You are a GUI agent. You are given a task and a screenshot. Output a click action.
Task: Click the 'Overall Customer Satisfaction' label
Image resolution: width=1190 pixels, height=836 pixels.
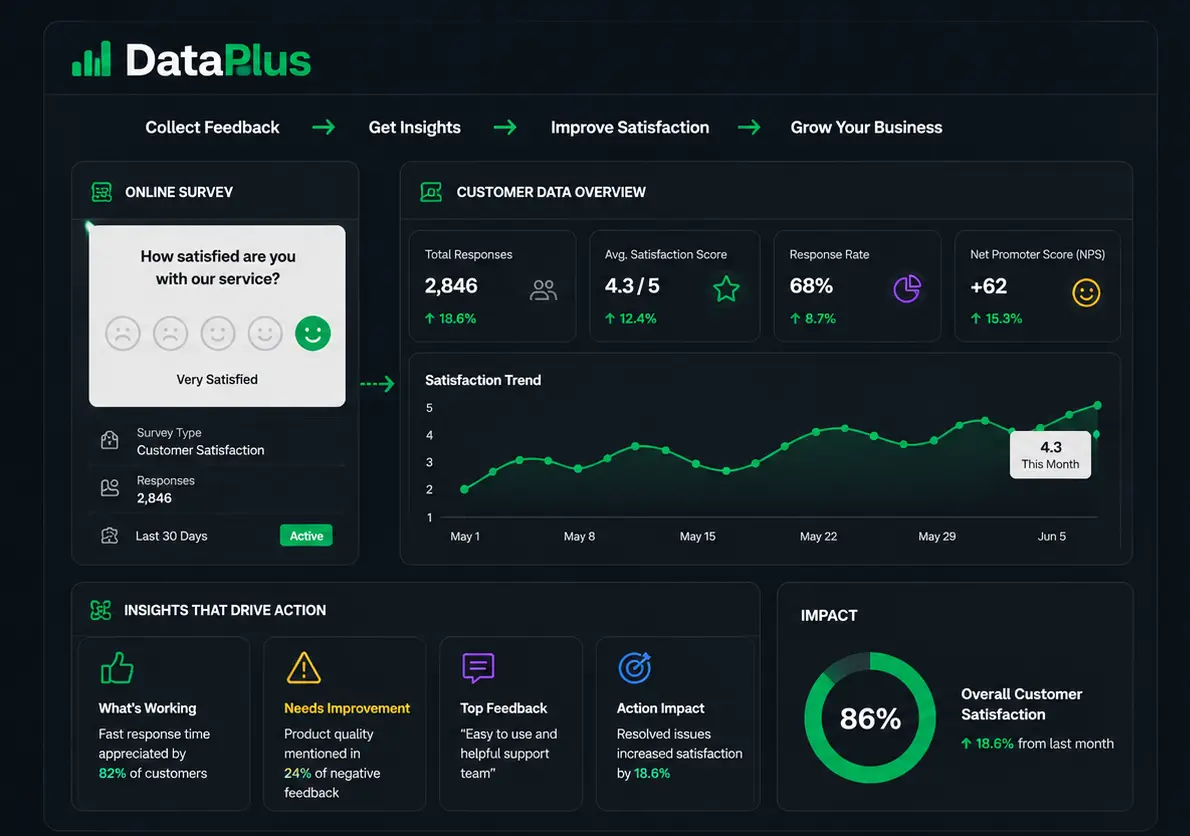click(1022, 704)
